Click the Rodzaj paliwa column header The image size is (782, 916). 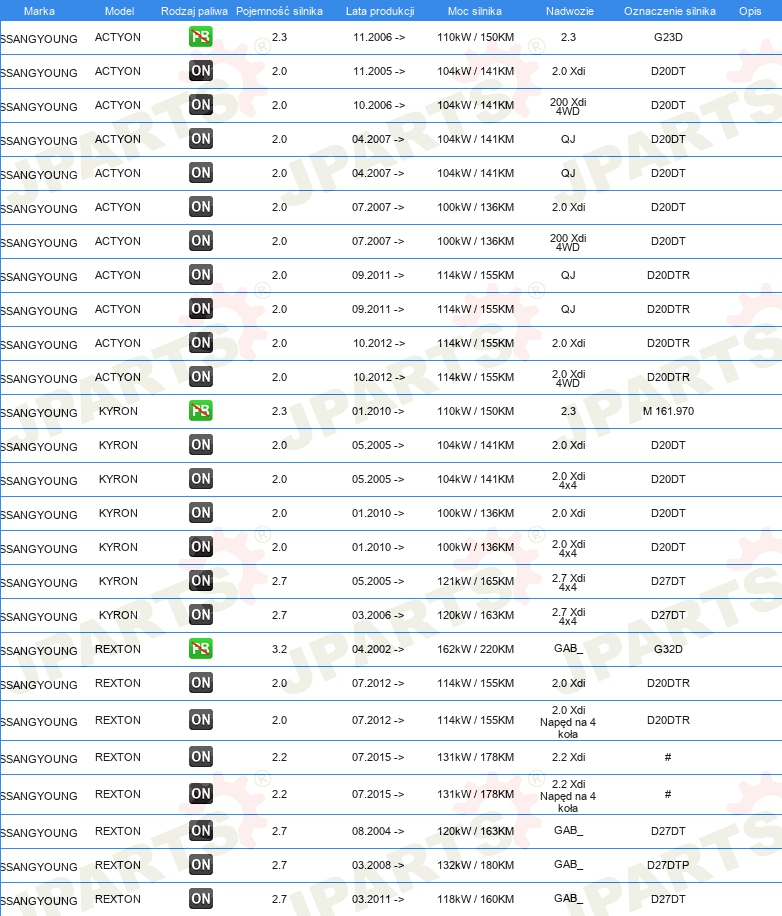[x=194, y=11]
